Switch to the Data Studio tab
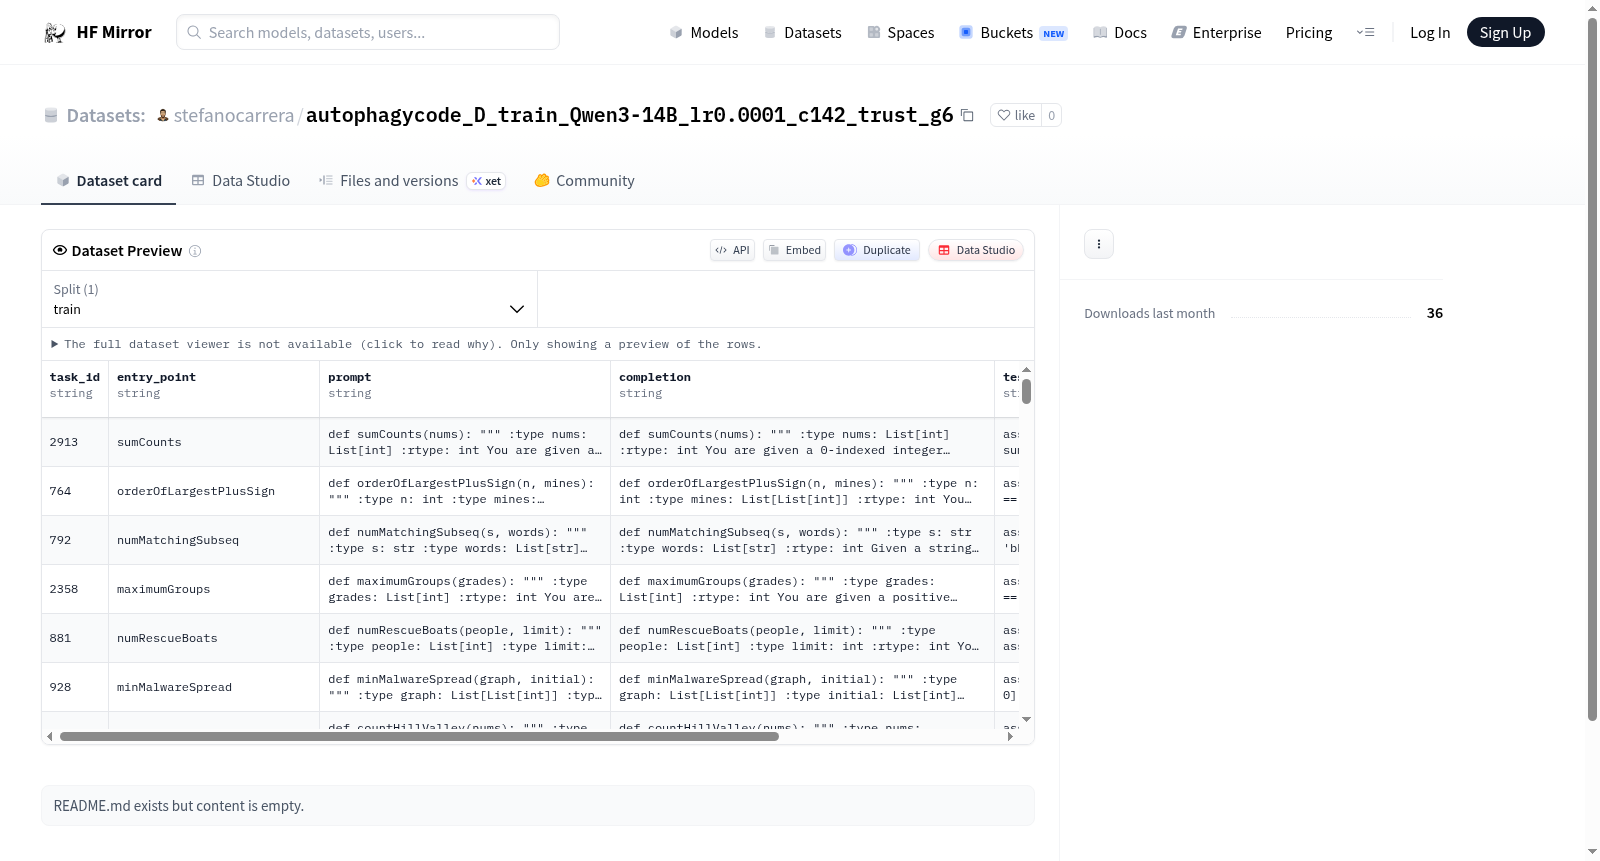 (x=240, y=181)
